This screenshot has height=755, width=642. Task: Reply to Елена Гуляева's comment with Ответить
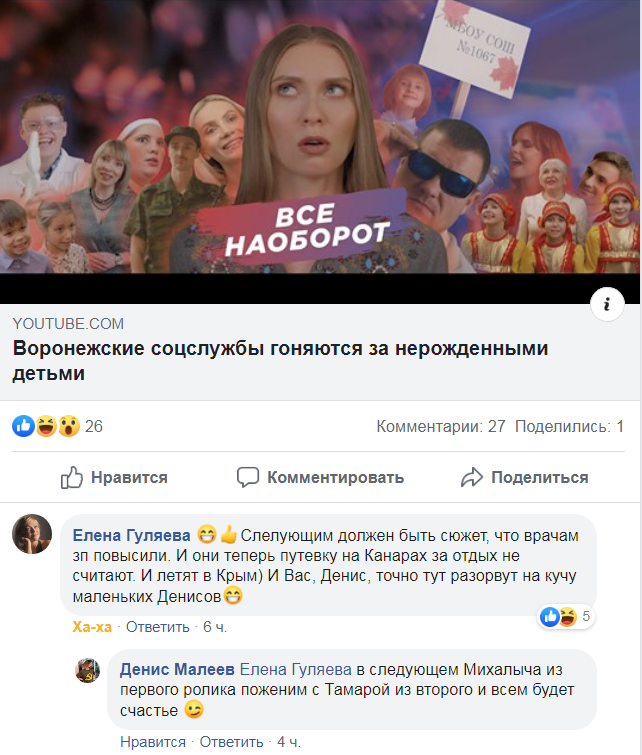157,627
